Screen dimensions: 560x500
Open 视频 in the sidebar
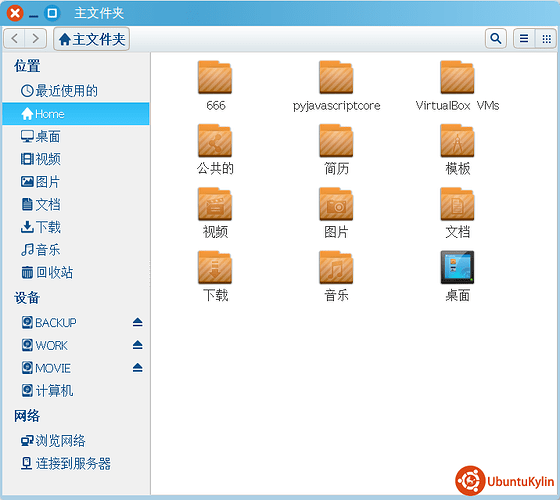(76, 159)
